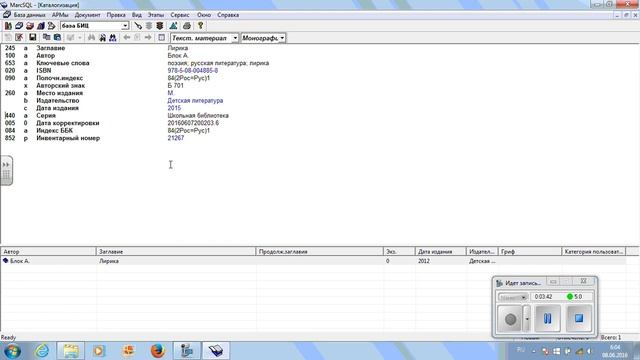This screenshot has width=640, height=360.
Task: Open the Справка menu
Action: coord(228,15)
